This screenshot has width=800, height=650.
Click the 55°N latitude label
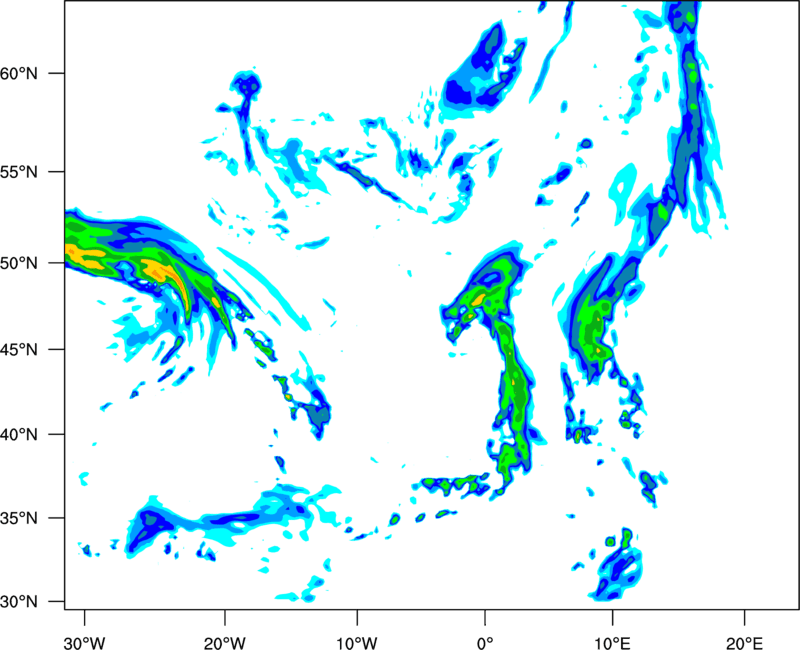coord(19,171)
